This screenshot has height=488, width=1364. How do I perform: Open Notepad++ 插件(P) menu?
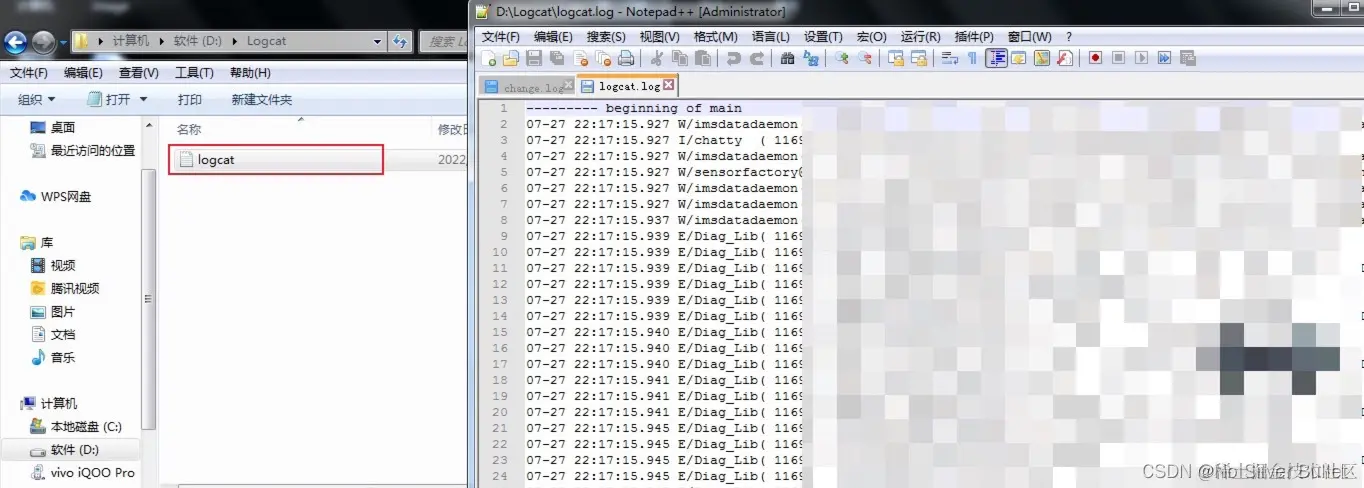click(x=974, y=37)
